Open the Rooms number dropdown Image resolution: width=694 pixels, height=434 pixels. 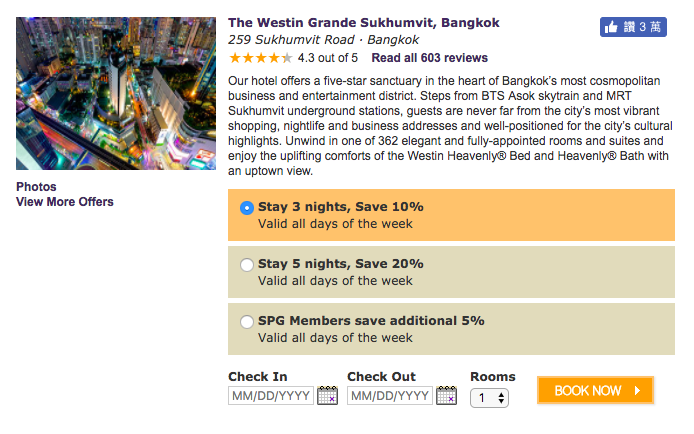click(x=489, y=398)
